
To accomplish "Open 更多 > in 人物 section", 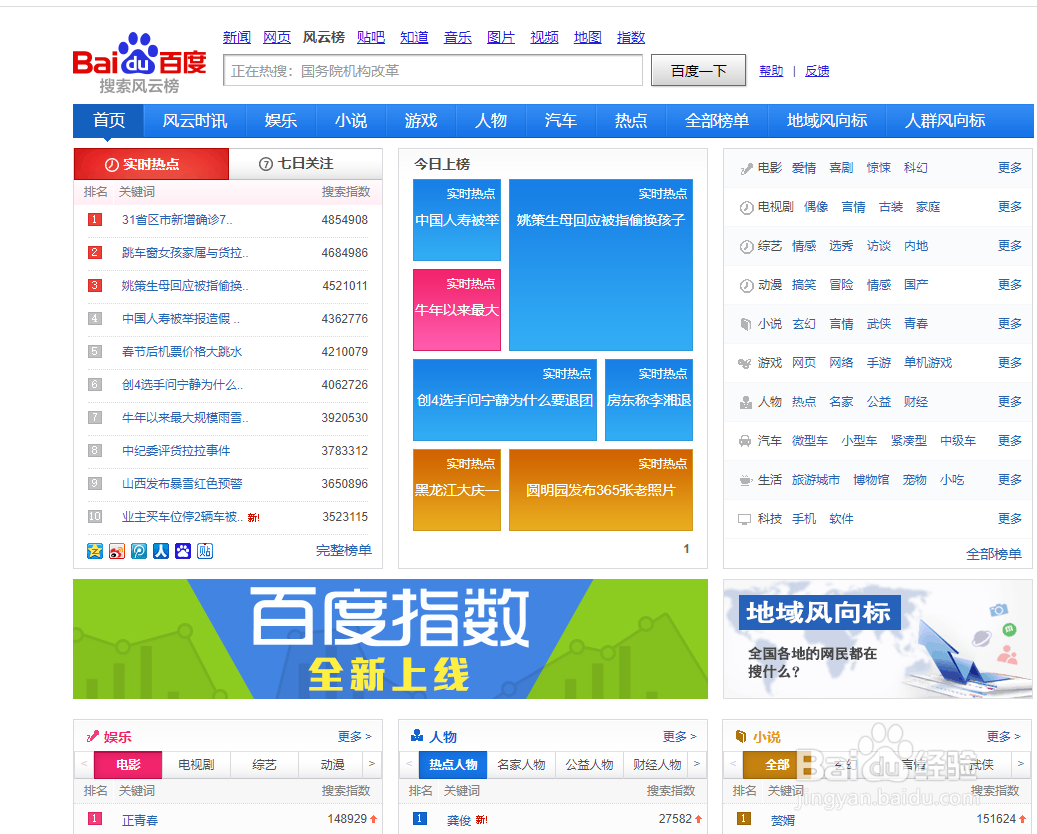I will click(x=680, y=736).
